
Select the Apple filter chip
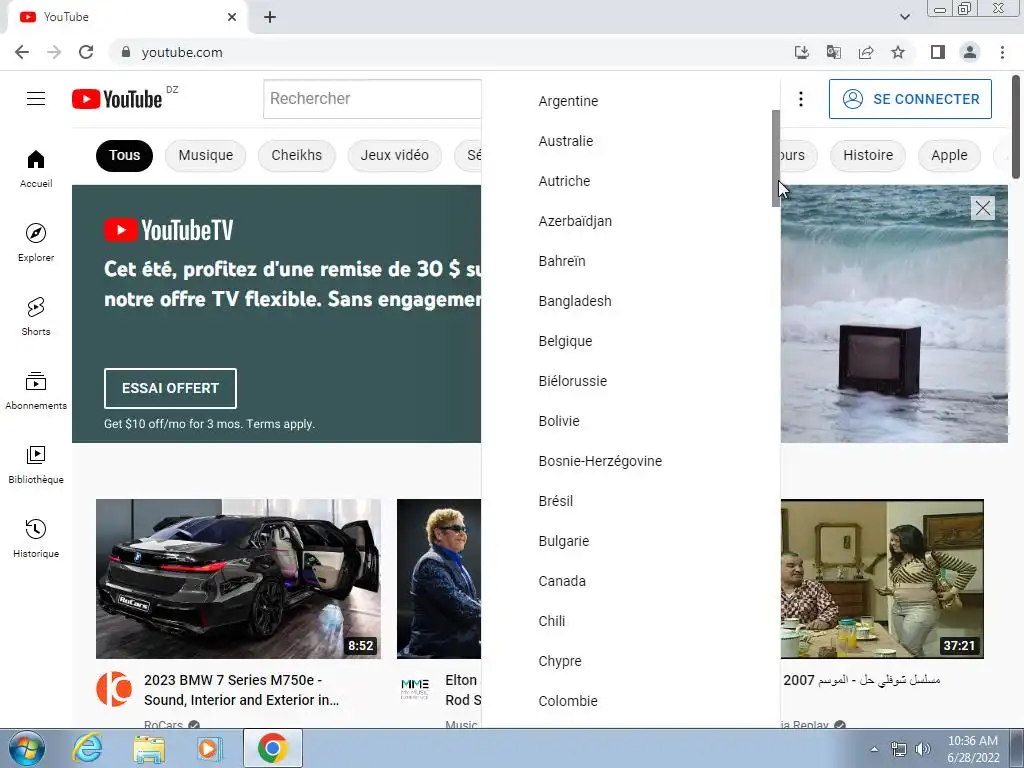tap(949, 155)
